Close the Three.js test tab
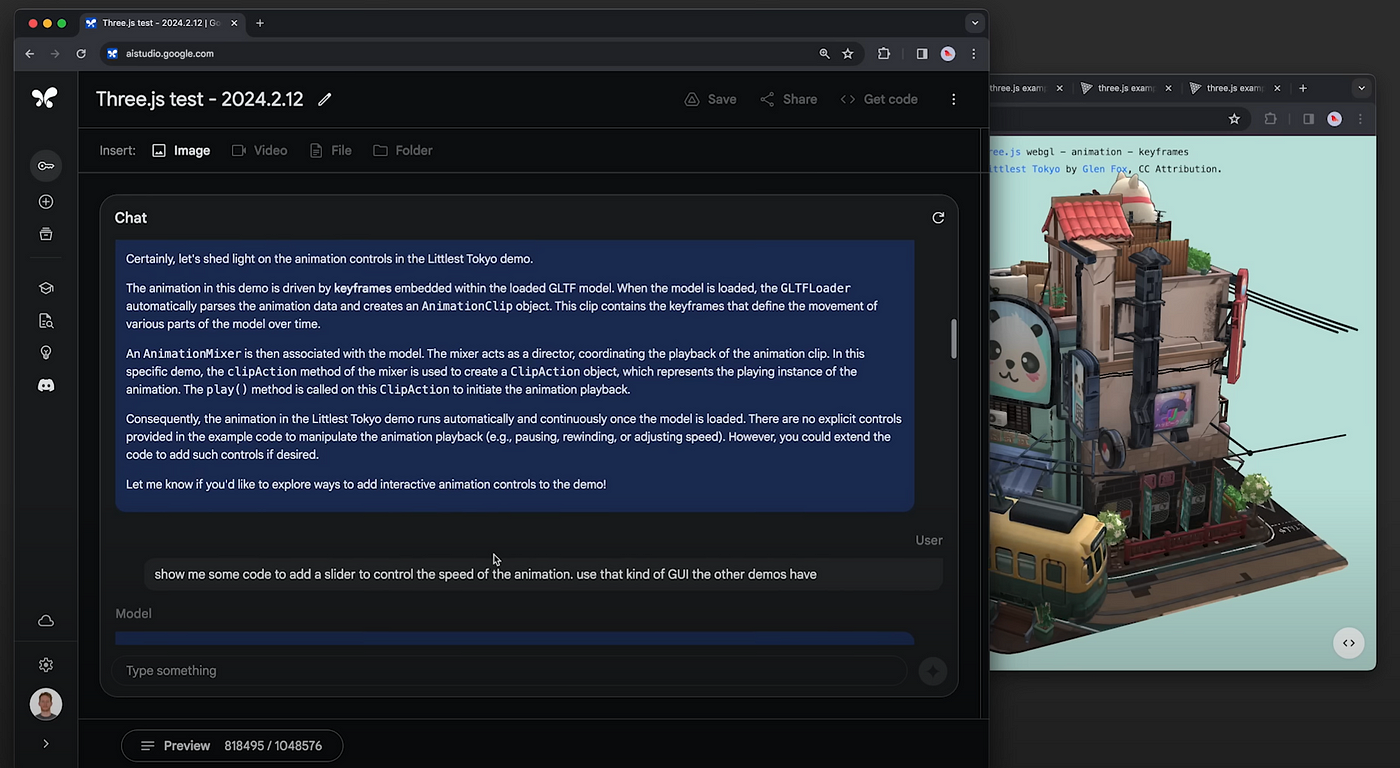This screenshot has height=768, width=1400. coord(235,23)
